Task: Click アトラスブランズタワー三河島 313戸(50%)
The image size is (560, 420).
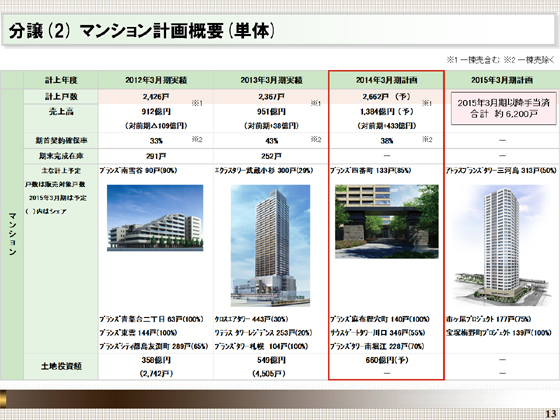Action: pos(501,171)
